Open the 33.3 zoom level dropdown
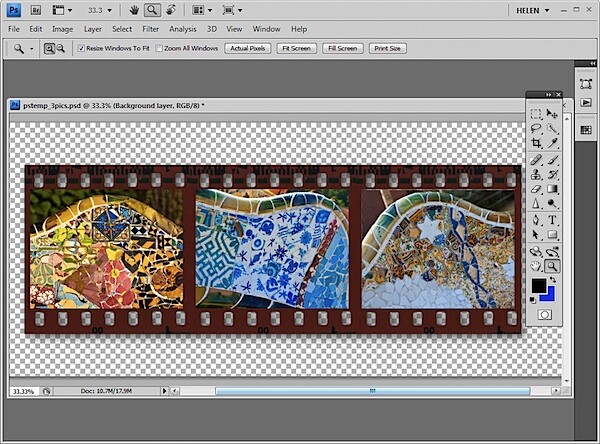Image resolution: width=600 pixels, height=444 pixels. (x=100, y=10)
